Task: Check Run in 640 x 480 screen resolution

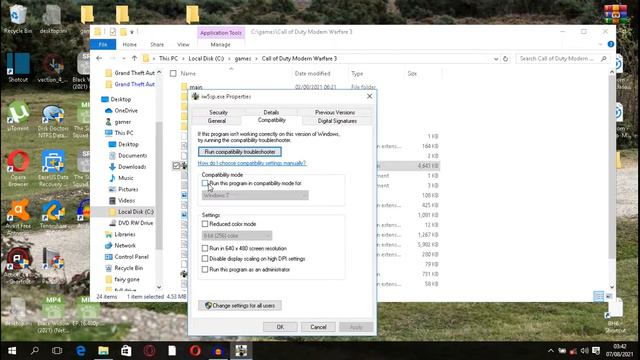Action: (x=205, y=248)
